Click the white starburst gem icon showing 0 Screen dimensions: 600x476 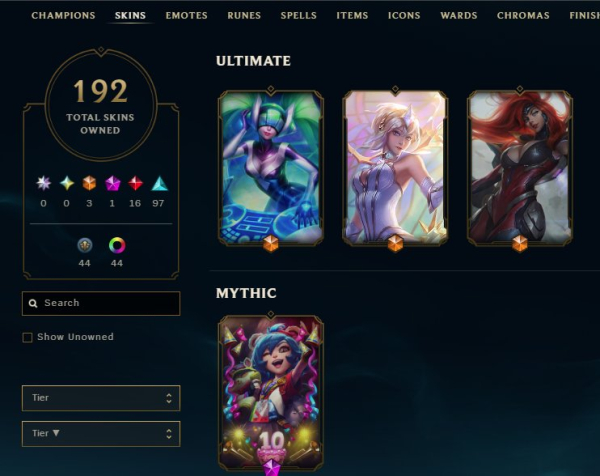click(44, 183)
